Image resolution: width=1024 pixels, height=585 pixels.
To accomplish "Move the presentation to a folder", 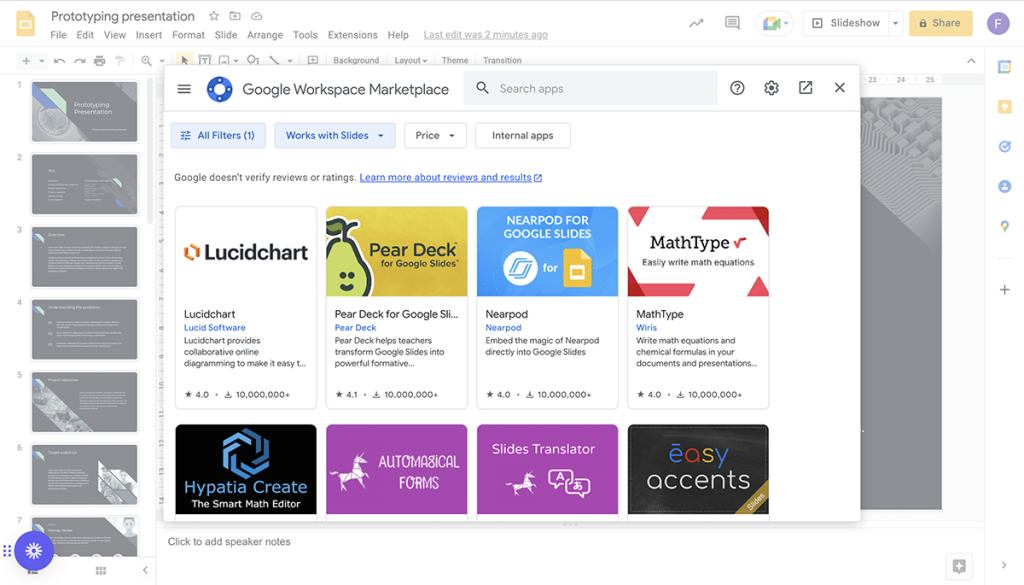I will coord(235,16).
